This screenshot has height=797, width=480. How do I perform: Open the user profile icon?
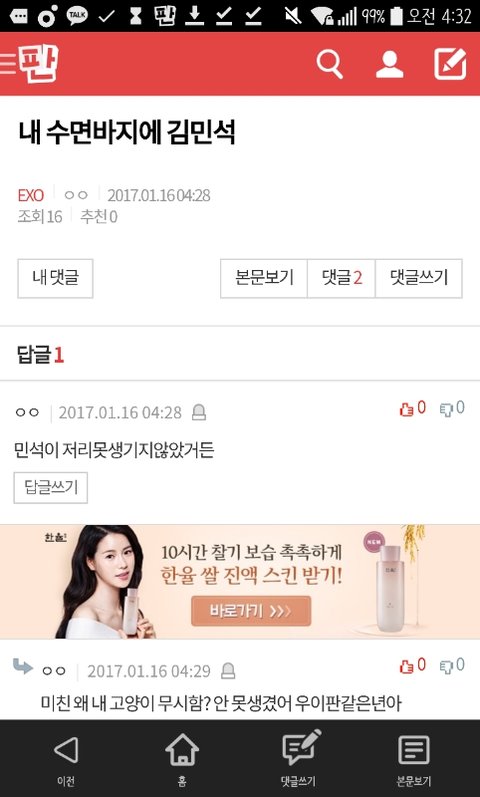(389, 65)
